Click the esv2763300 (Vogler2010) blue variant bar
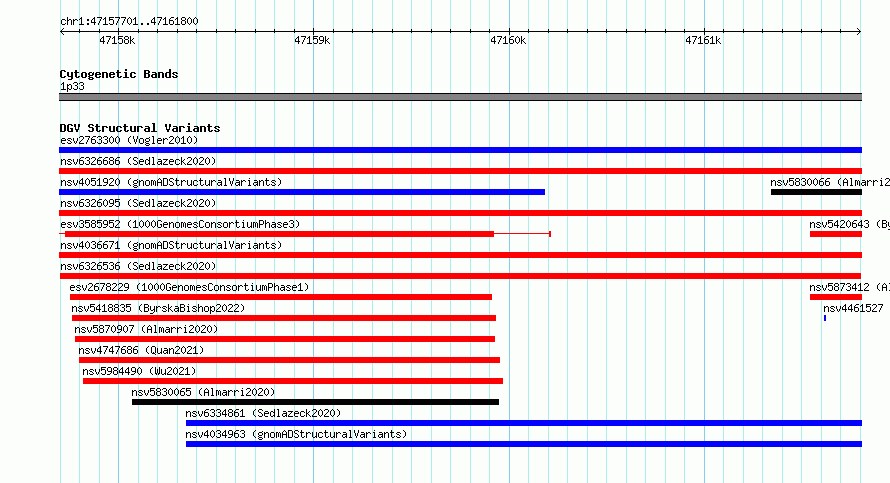 tap(460, 150)
